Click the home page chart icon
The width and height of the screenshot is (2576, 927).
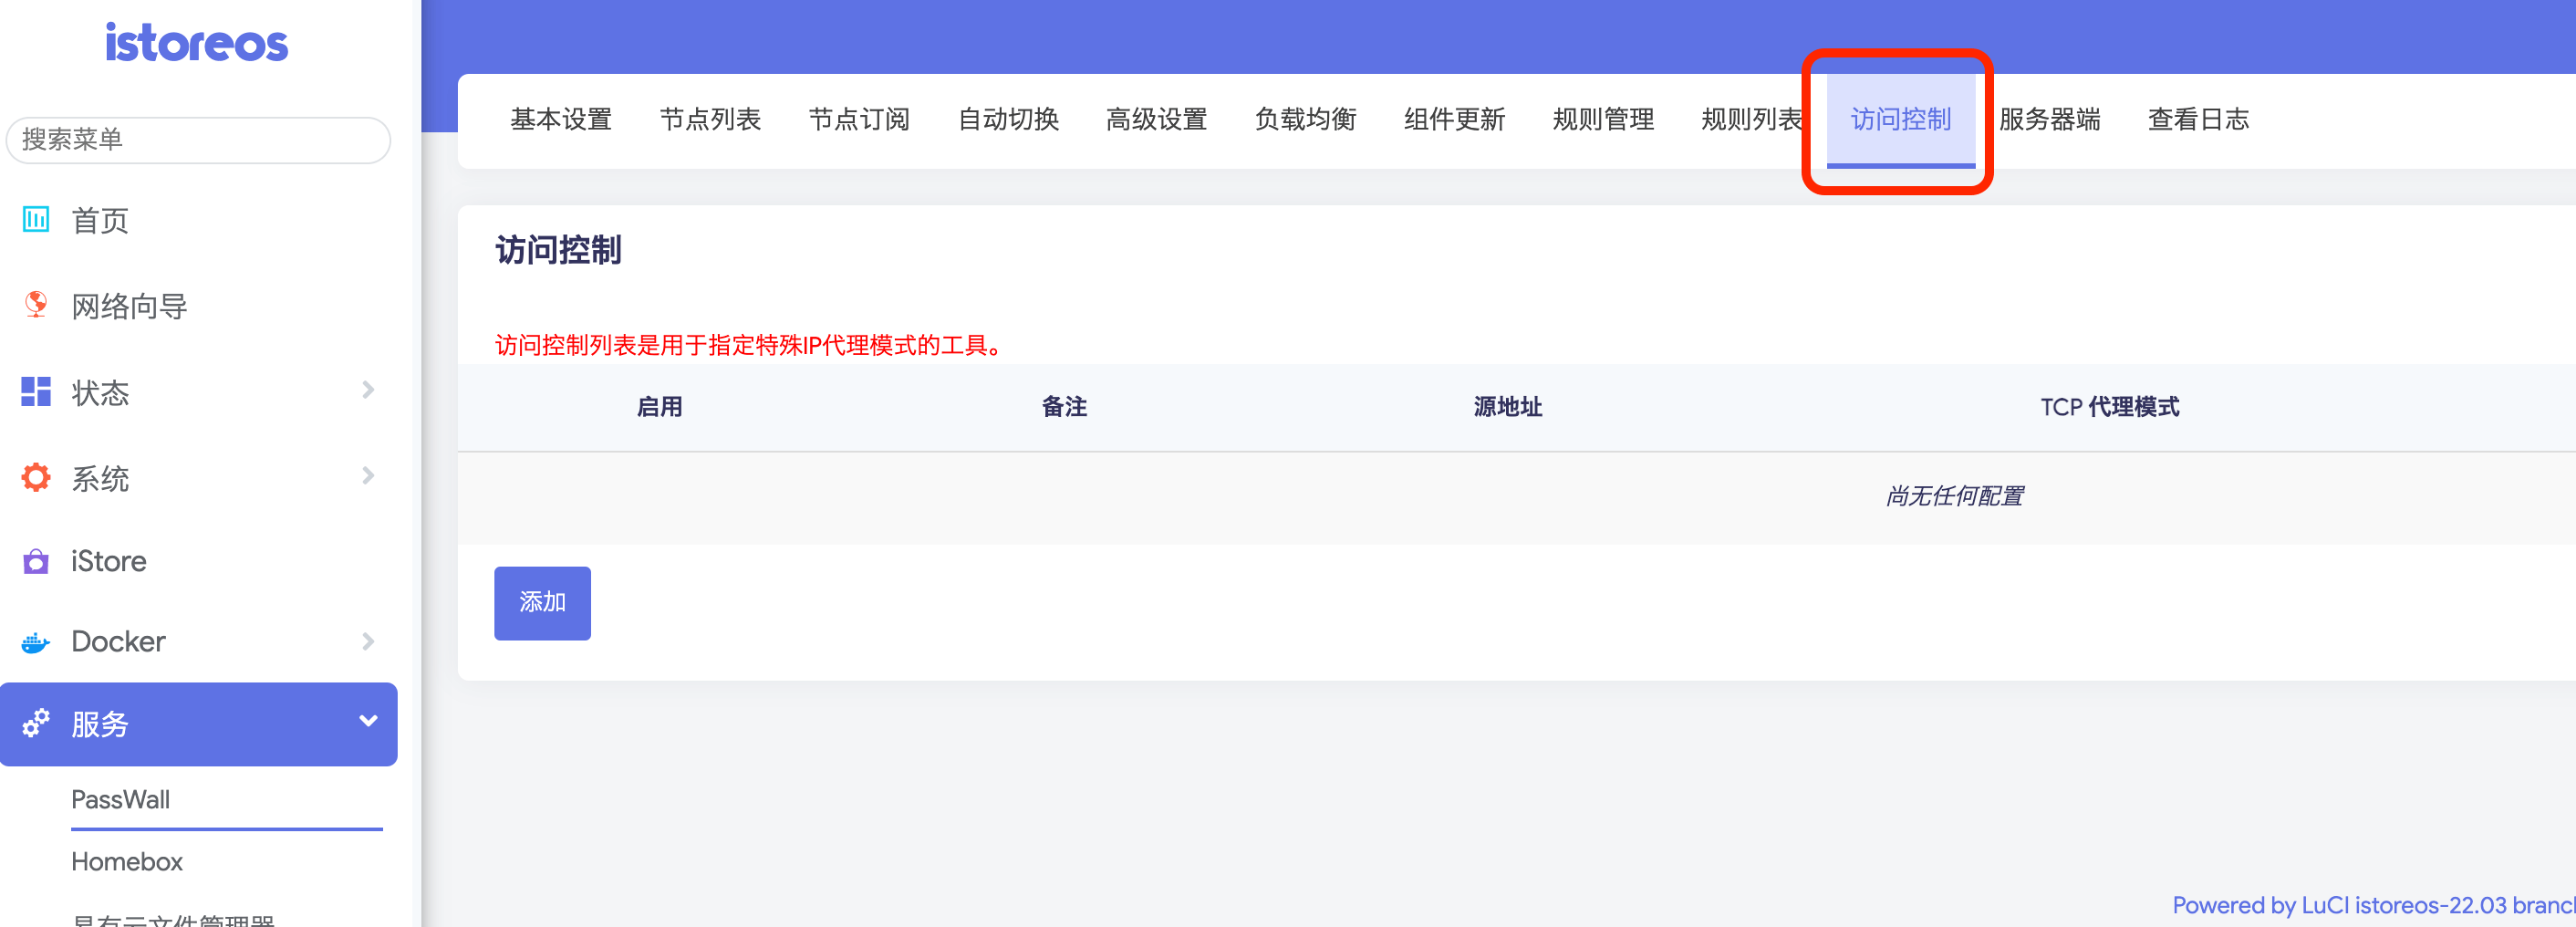(x=36, y=219)
